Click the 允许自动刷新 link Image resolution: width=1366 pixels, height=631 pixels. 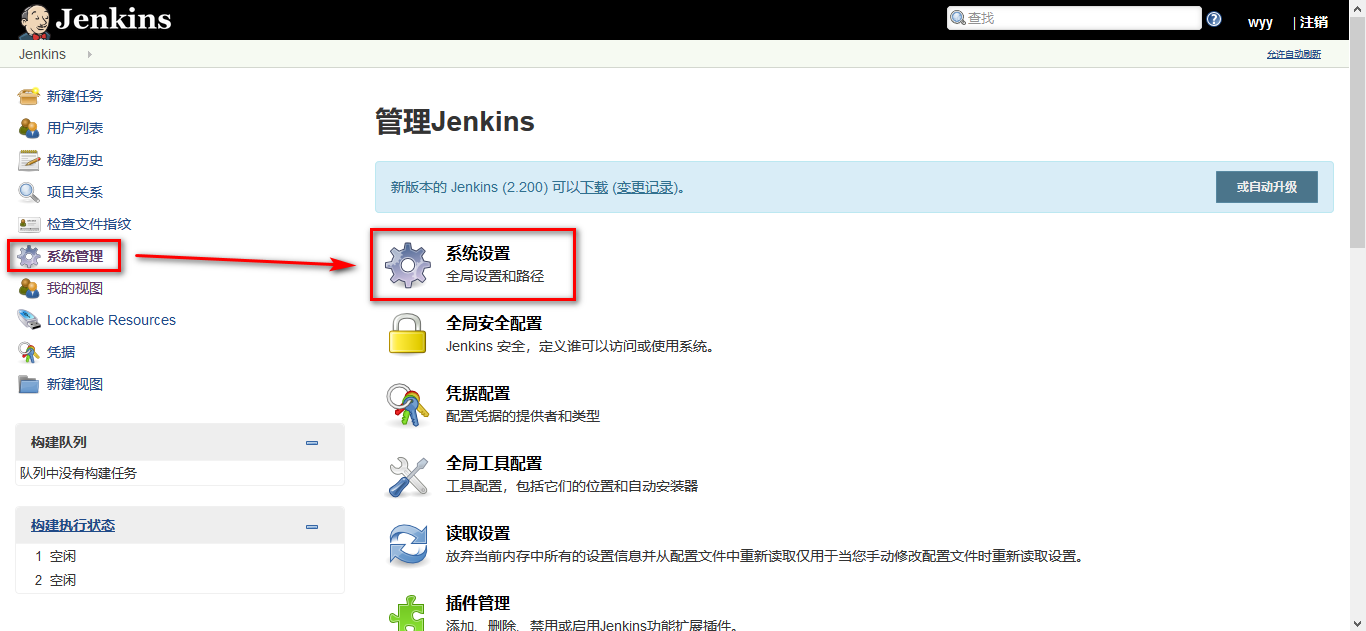pyautogui.click(x=1294, y=54)
